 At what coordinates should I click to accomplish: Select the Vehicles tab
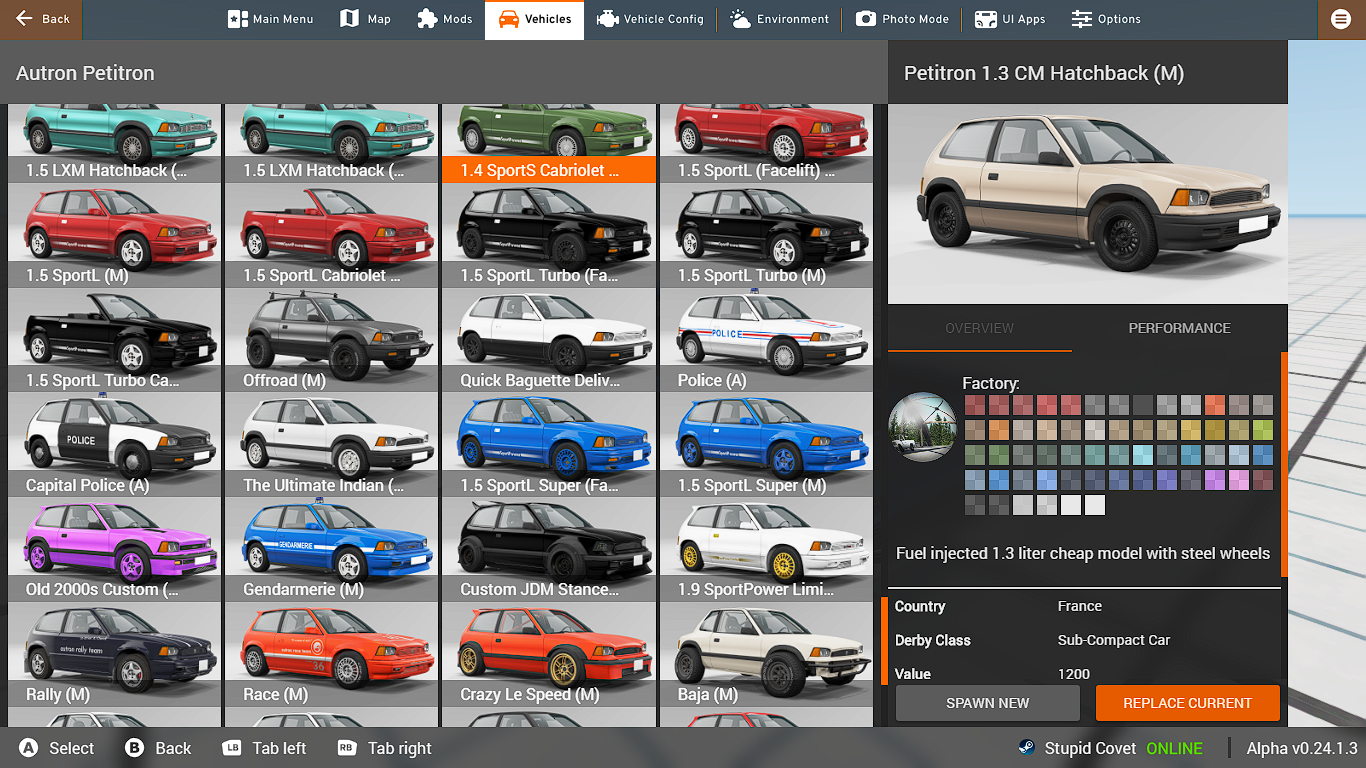point(534,19)
